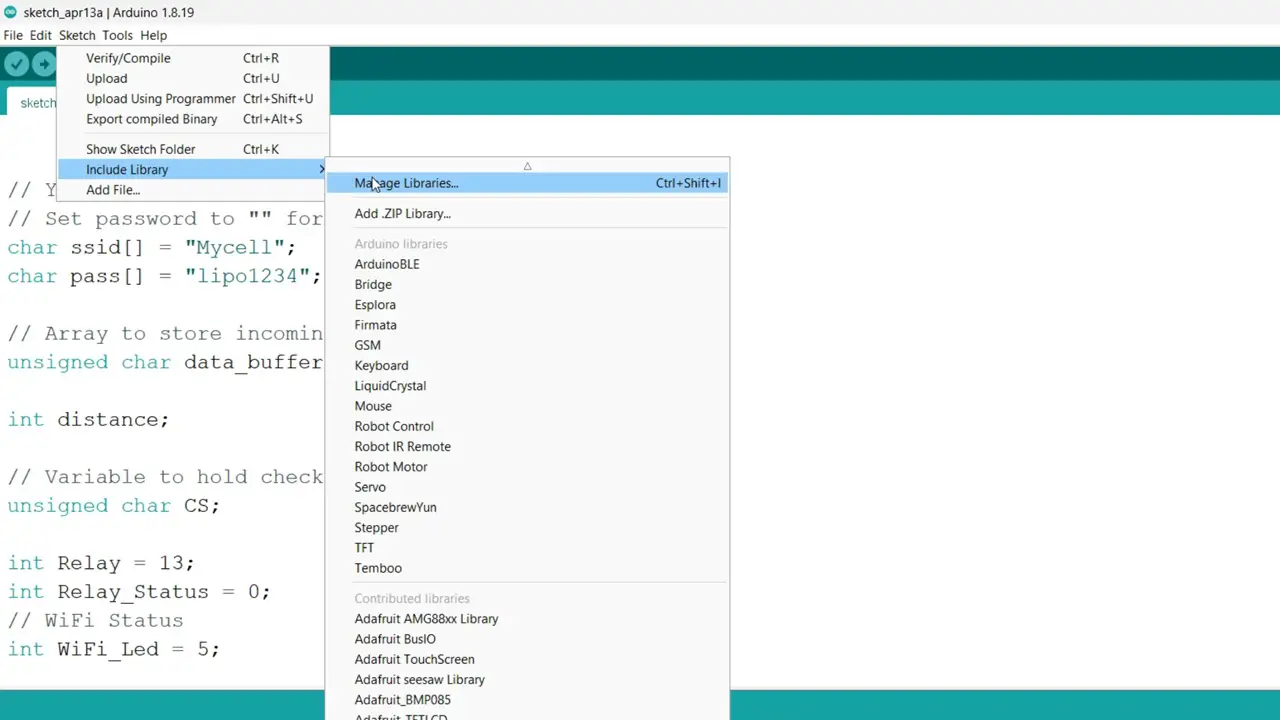
Task: Include Adafruit_BMP085 library
Action: (x=527, y=700)
